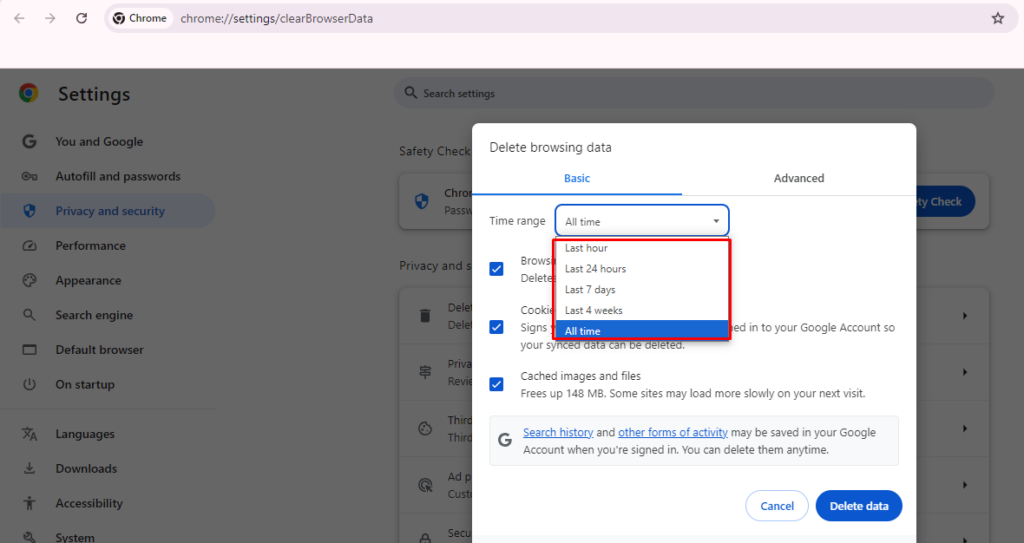
Task: Click the Chrome logo beside Settings
Action: pos(29,93)
